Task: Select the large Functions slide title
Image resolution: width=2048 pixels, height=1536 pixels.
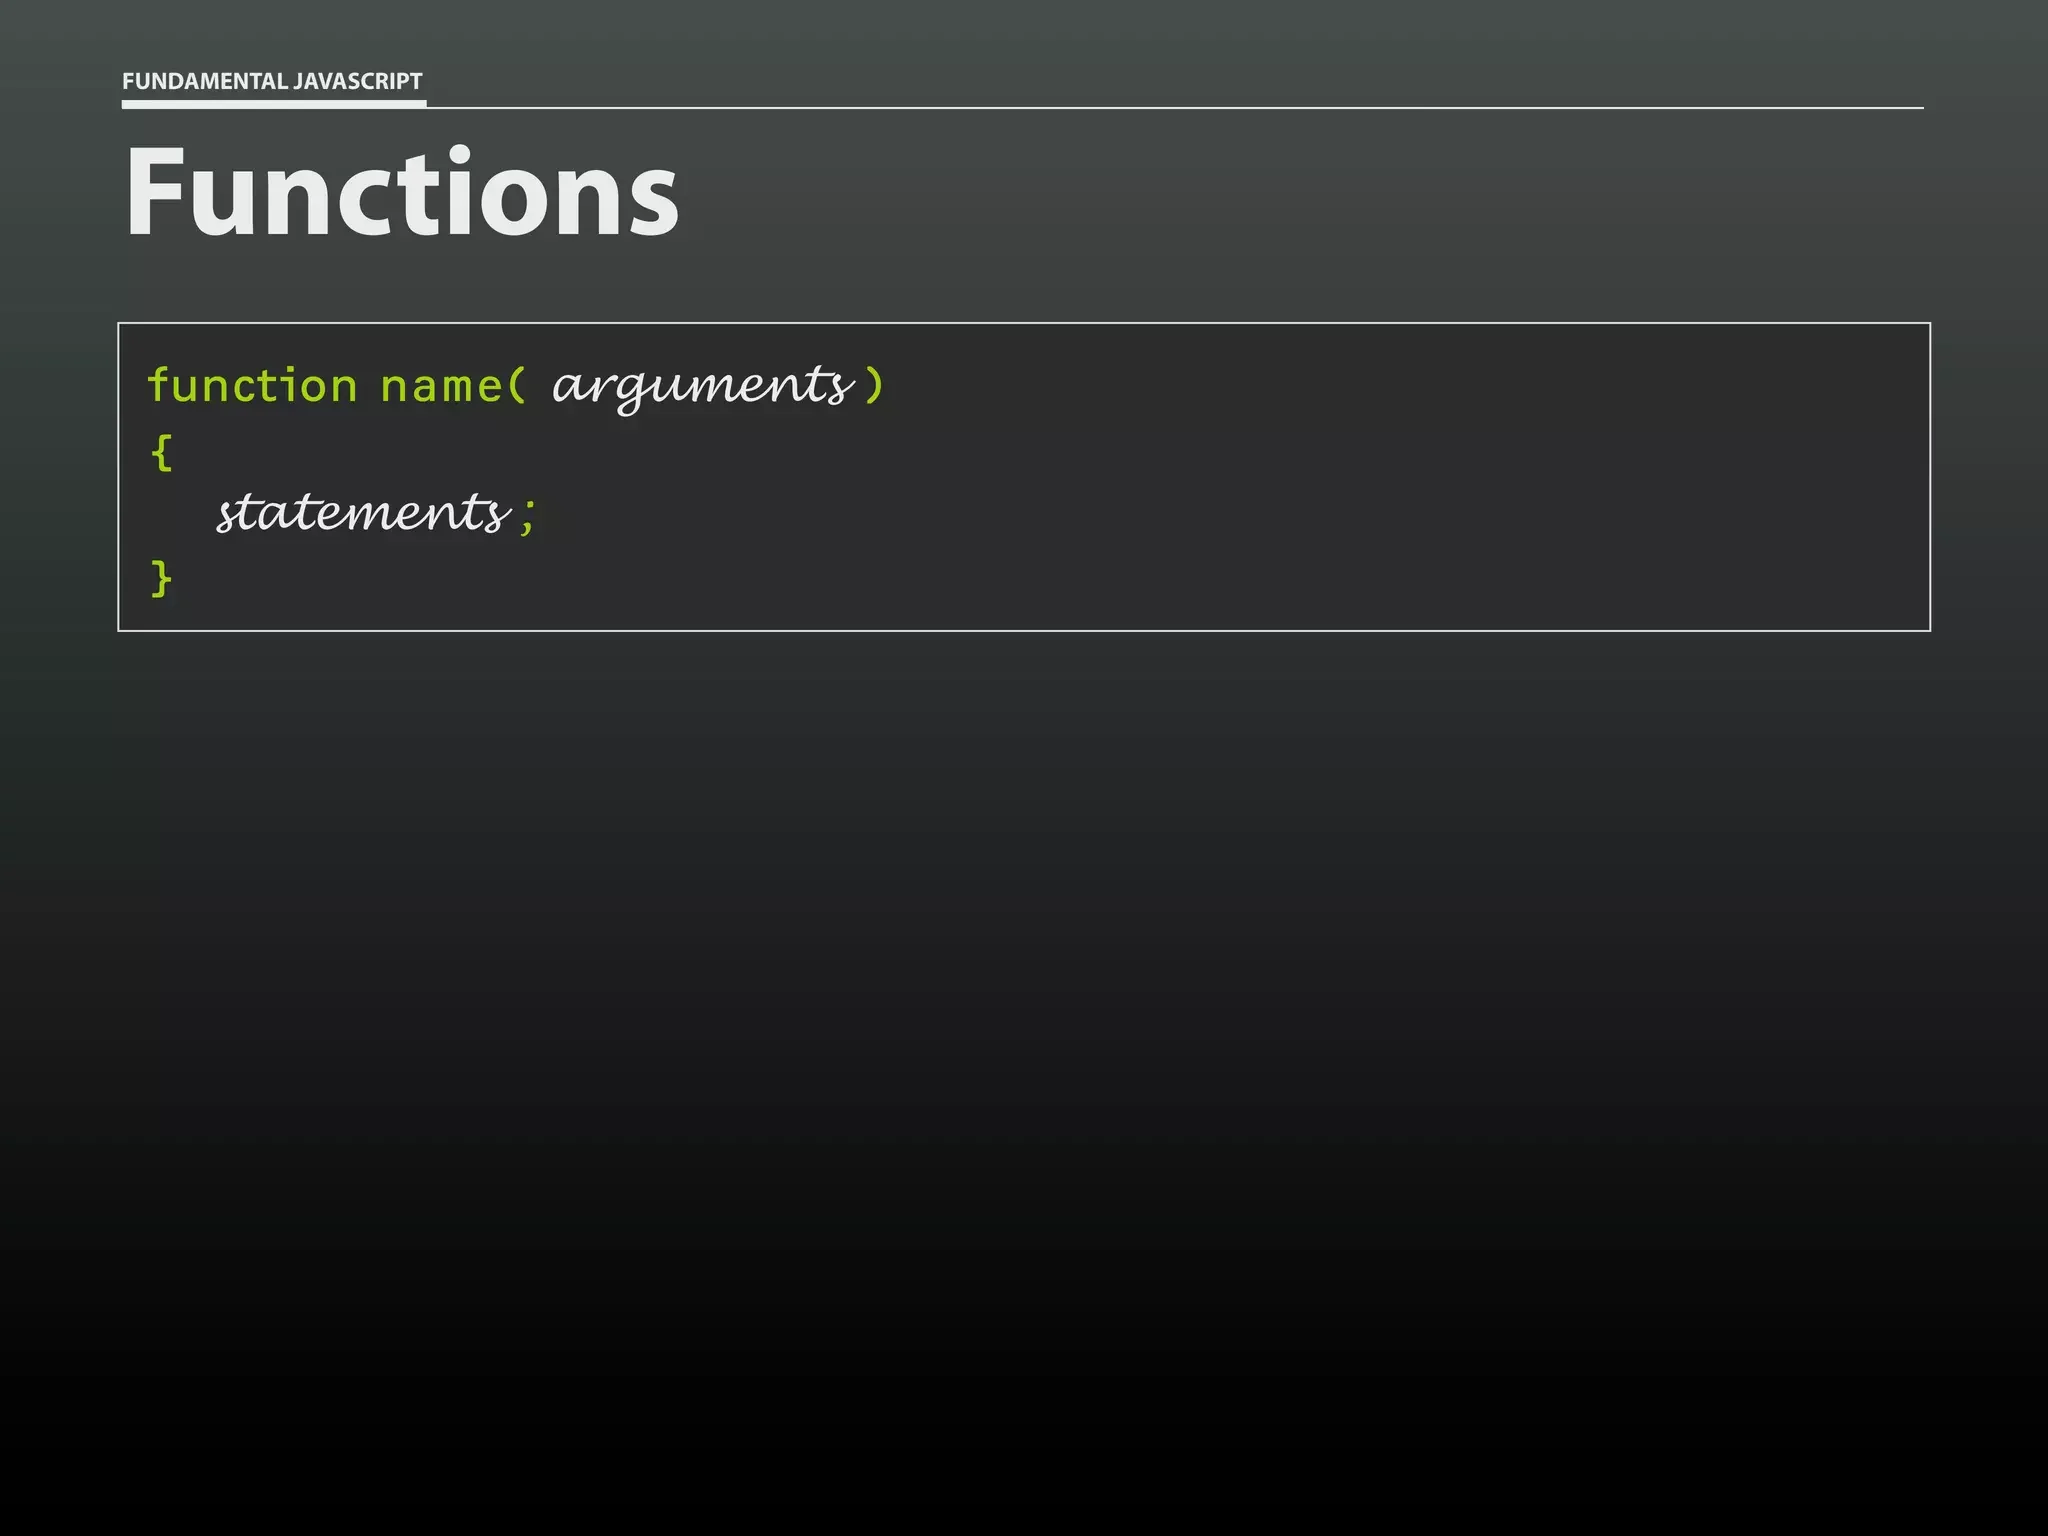Action: tap(401, 191)
